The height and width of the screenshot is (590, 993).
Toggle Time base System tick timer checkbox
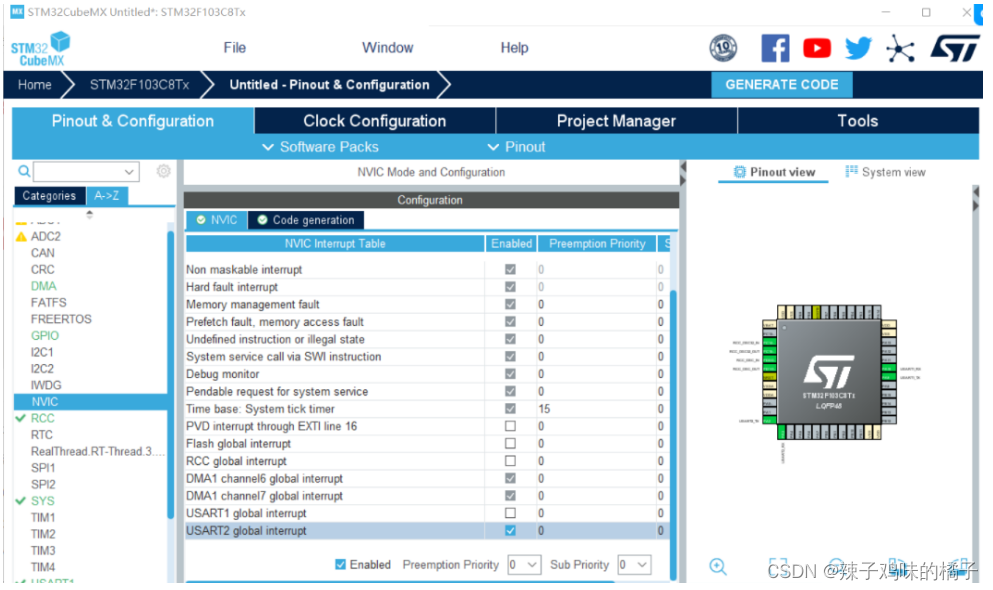coord(510,408)
